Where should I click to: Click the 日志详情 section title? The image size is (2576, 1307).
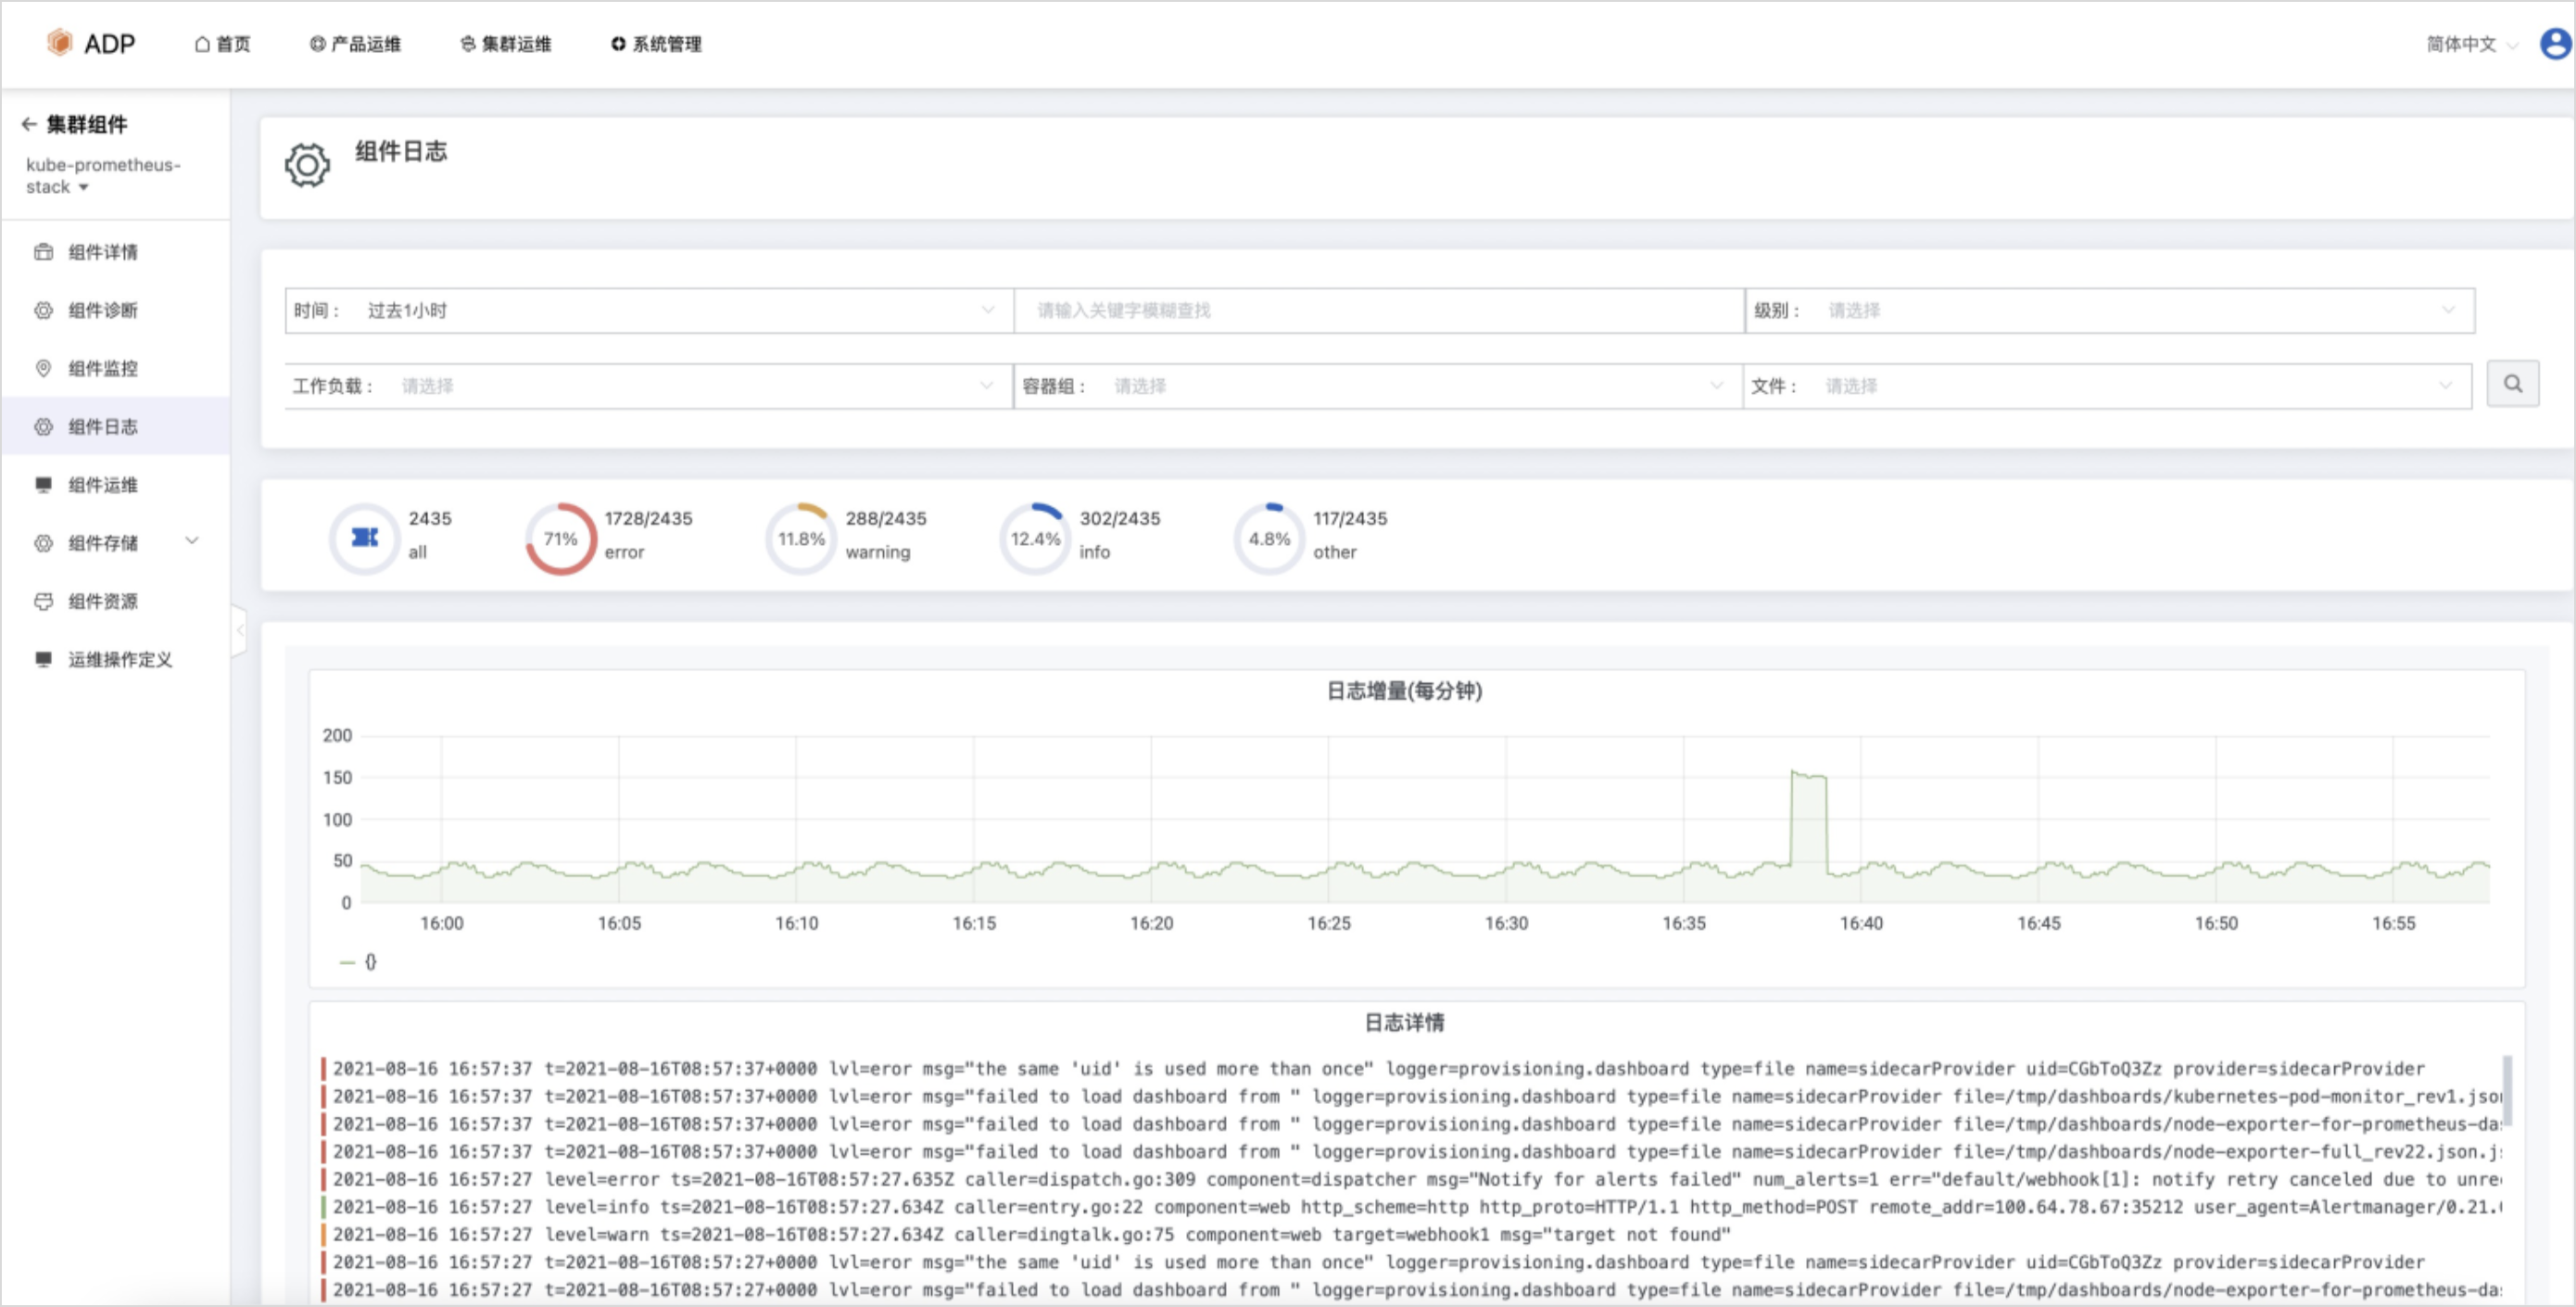(x=1404, y=1022)
